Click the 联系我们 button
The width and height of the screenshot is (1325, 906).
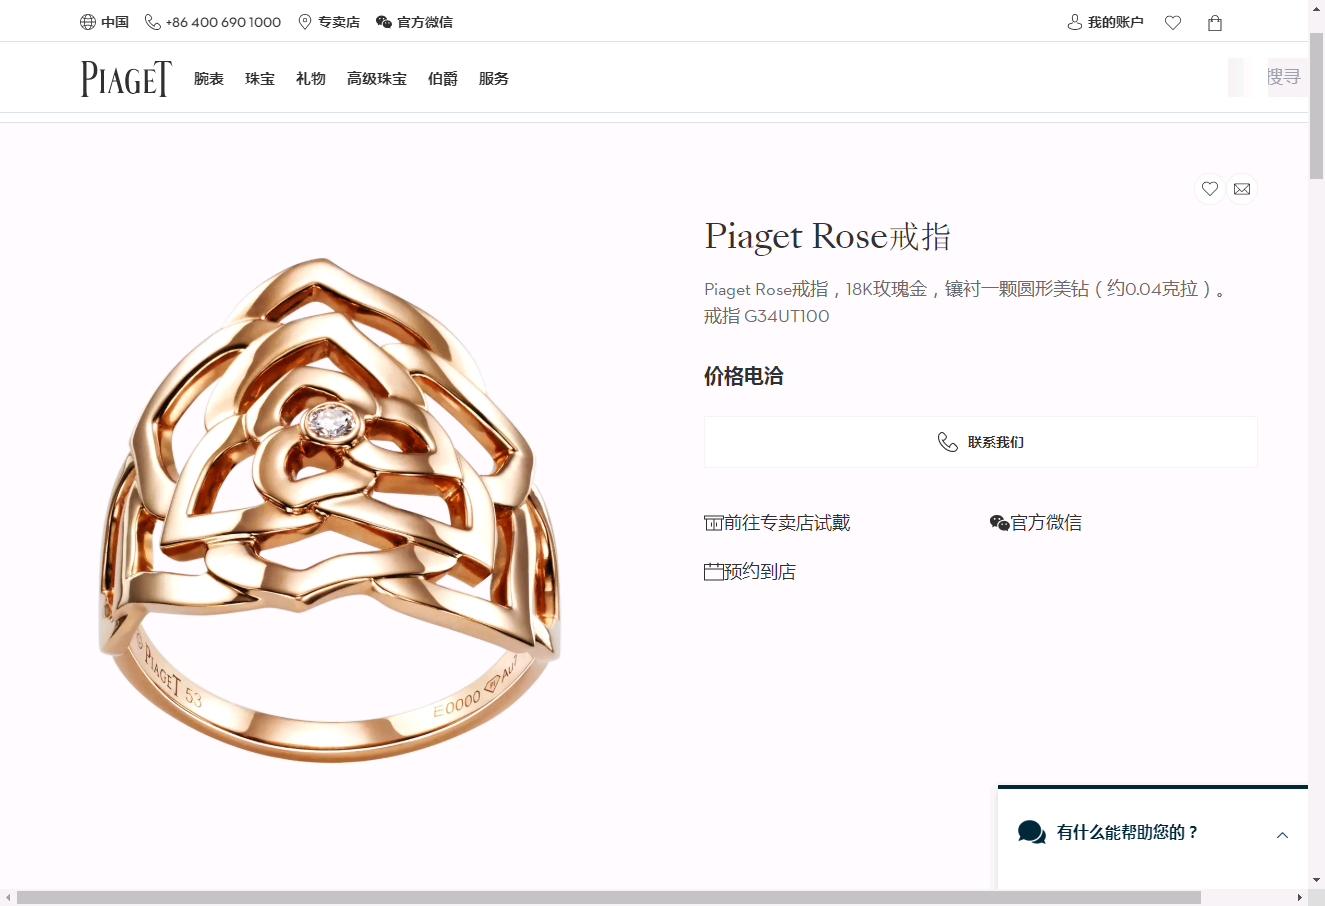coord(980,442)
